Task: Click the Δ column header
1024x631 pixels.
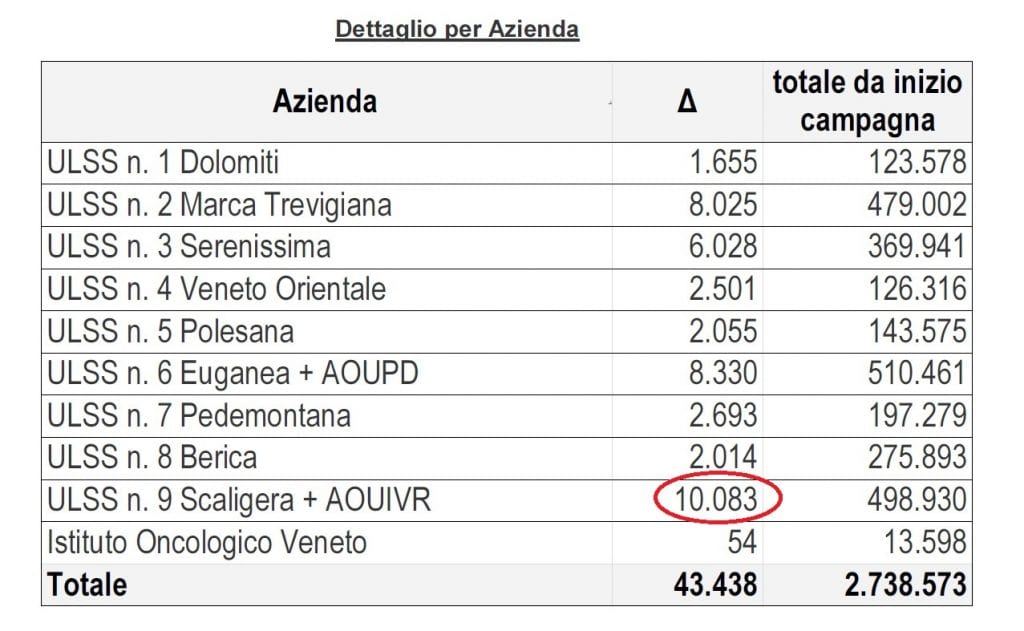Action: pos(687,102)
